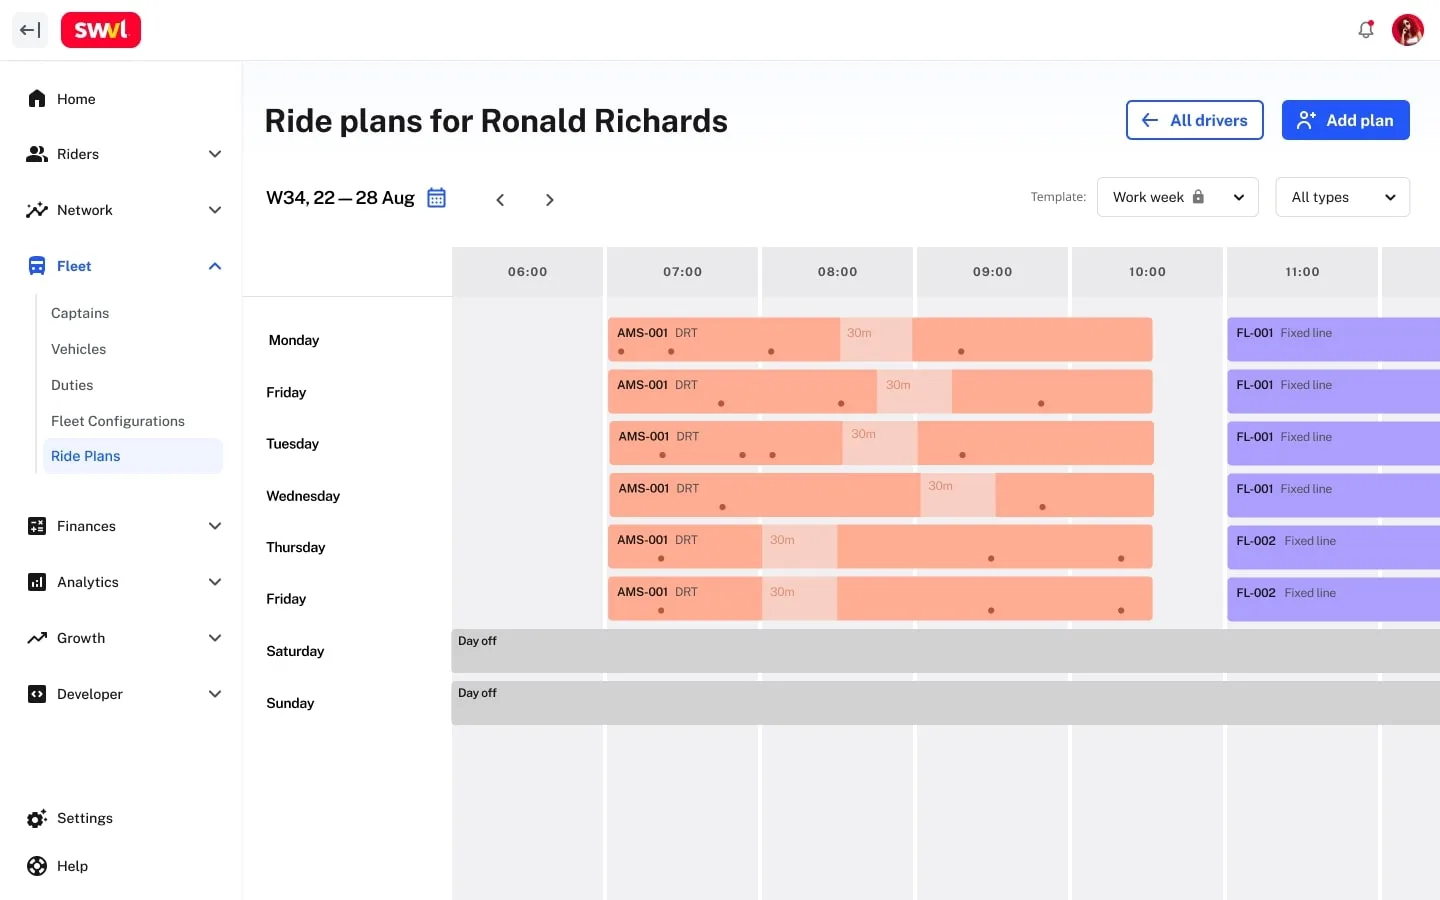Image resolution: width=1440 pixels, height=900 pixels.
Task: Open the Help section
Action: coord(72,866)
